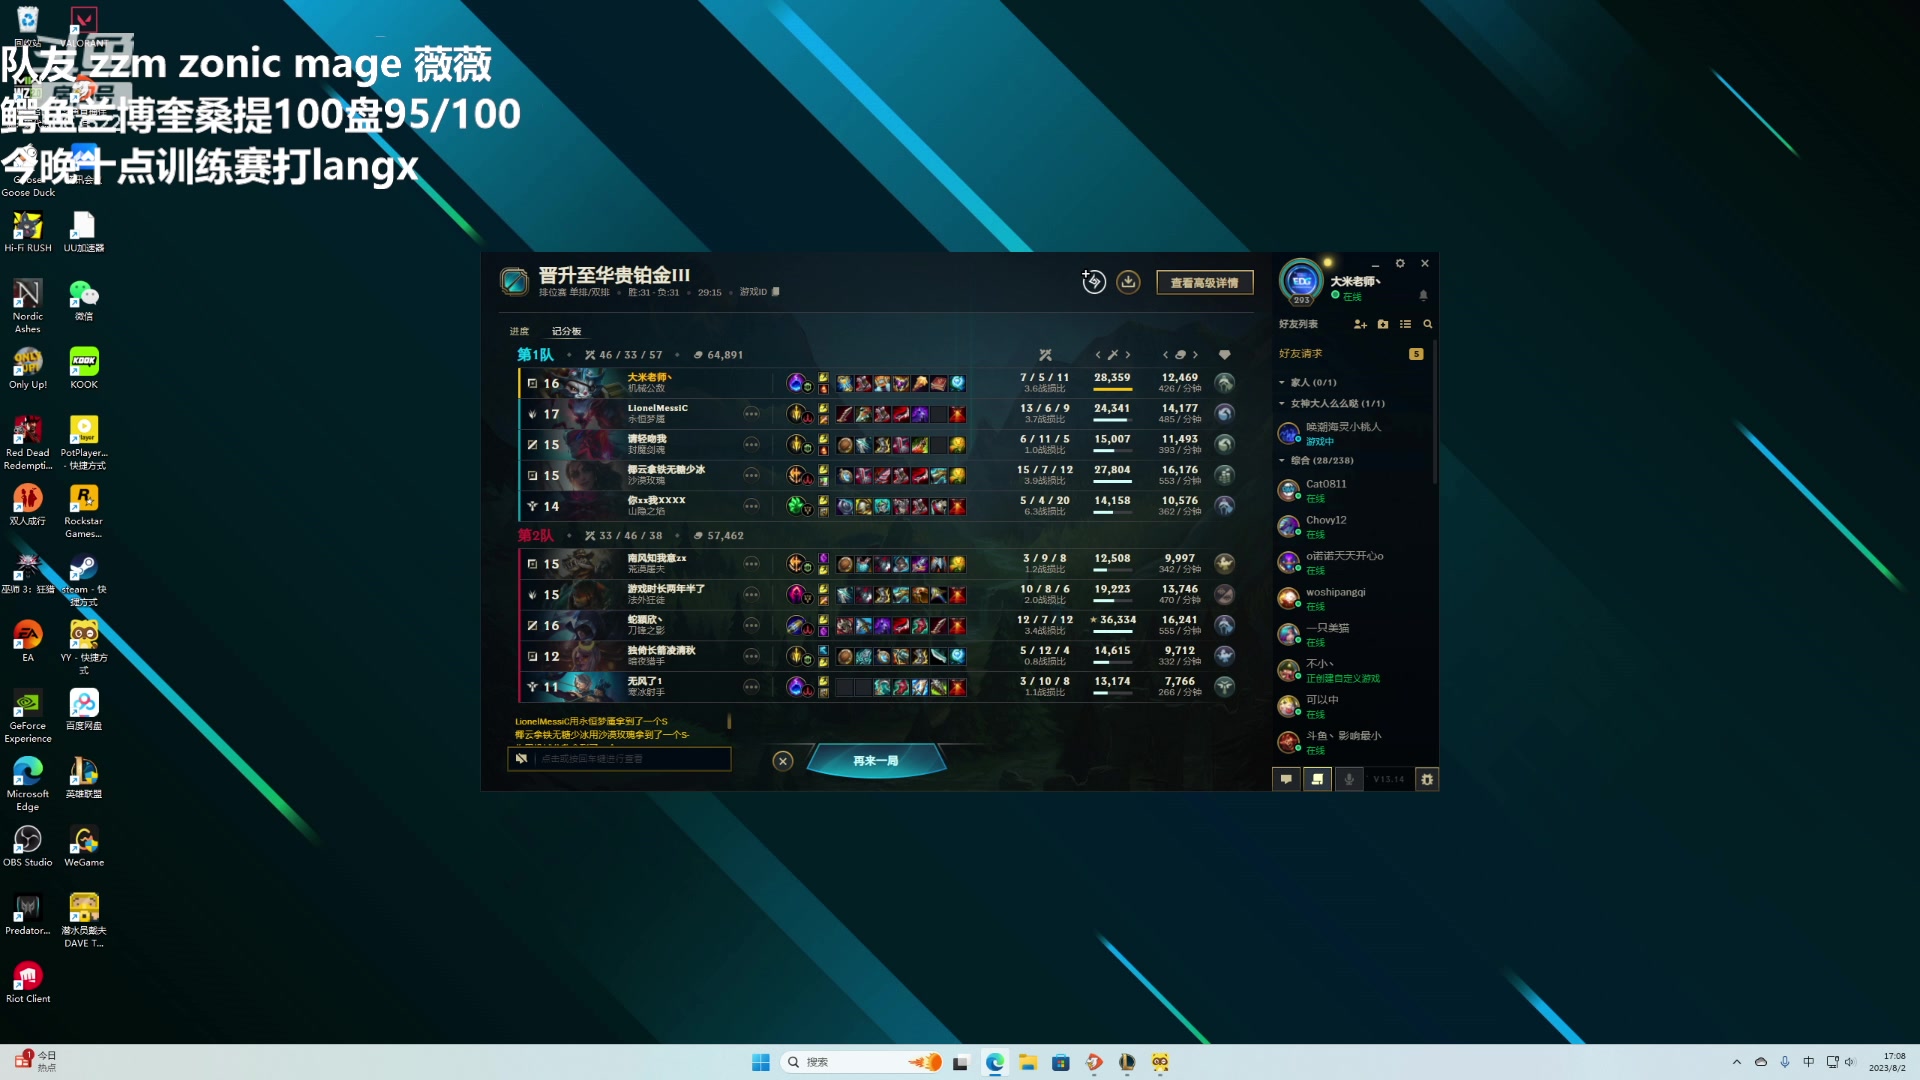Image resolution: width=1920 pixels, height=1080 pixels.
Task: Open options menu for 蛇颖欣
Action: click(751, 625)
